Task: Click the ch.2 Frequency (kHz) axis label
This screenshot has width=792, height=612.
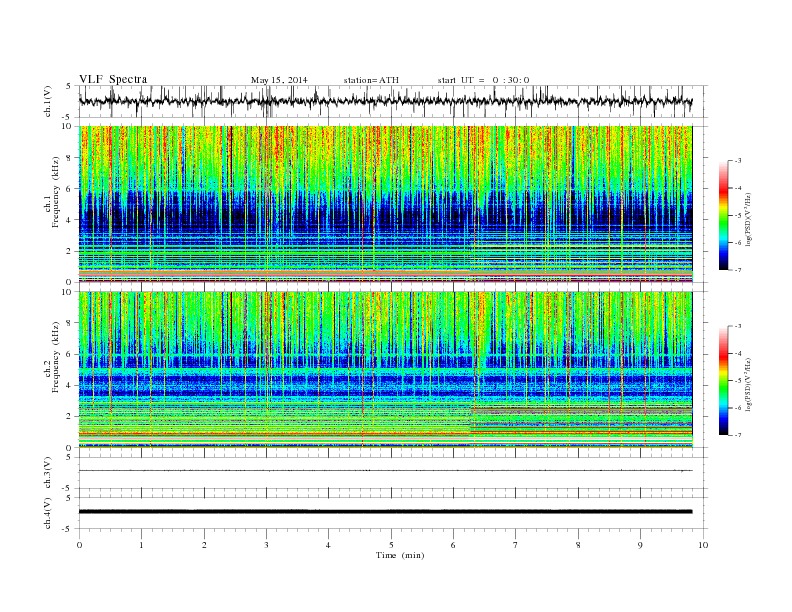Action: click(x=52, y=357)
